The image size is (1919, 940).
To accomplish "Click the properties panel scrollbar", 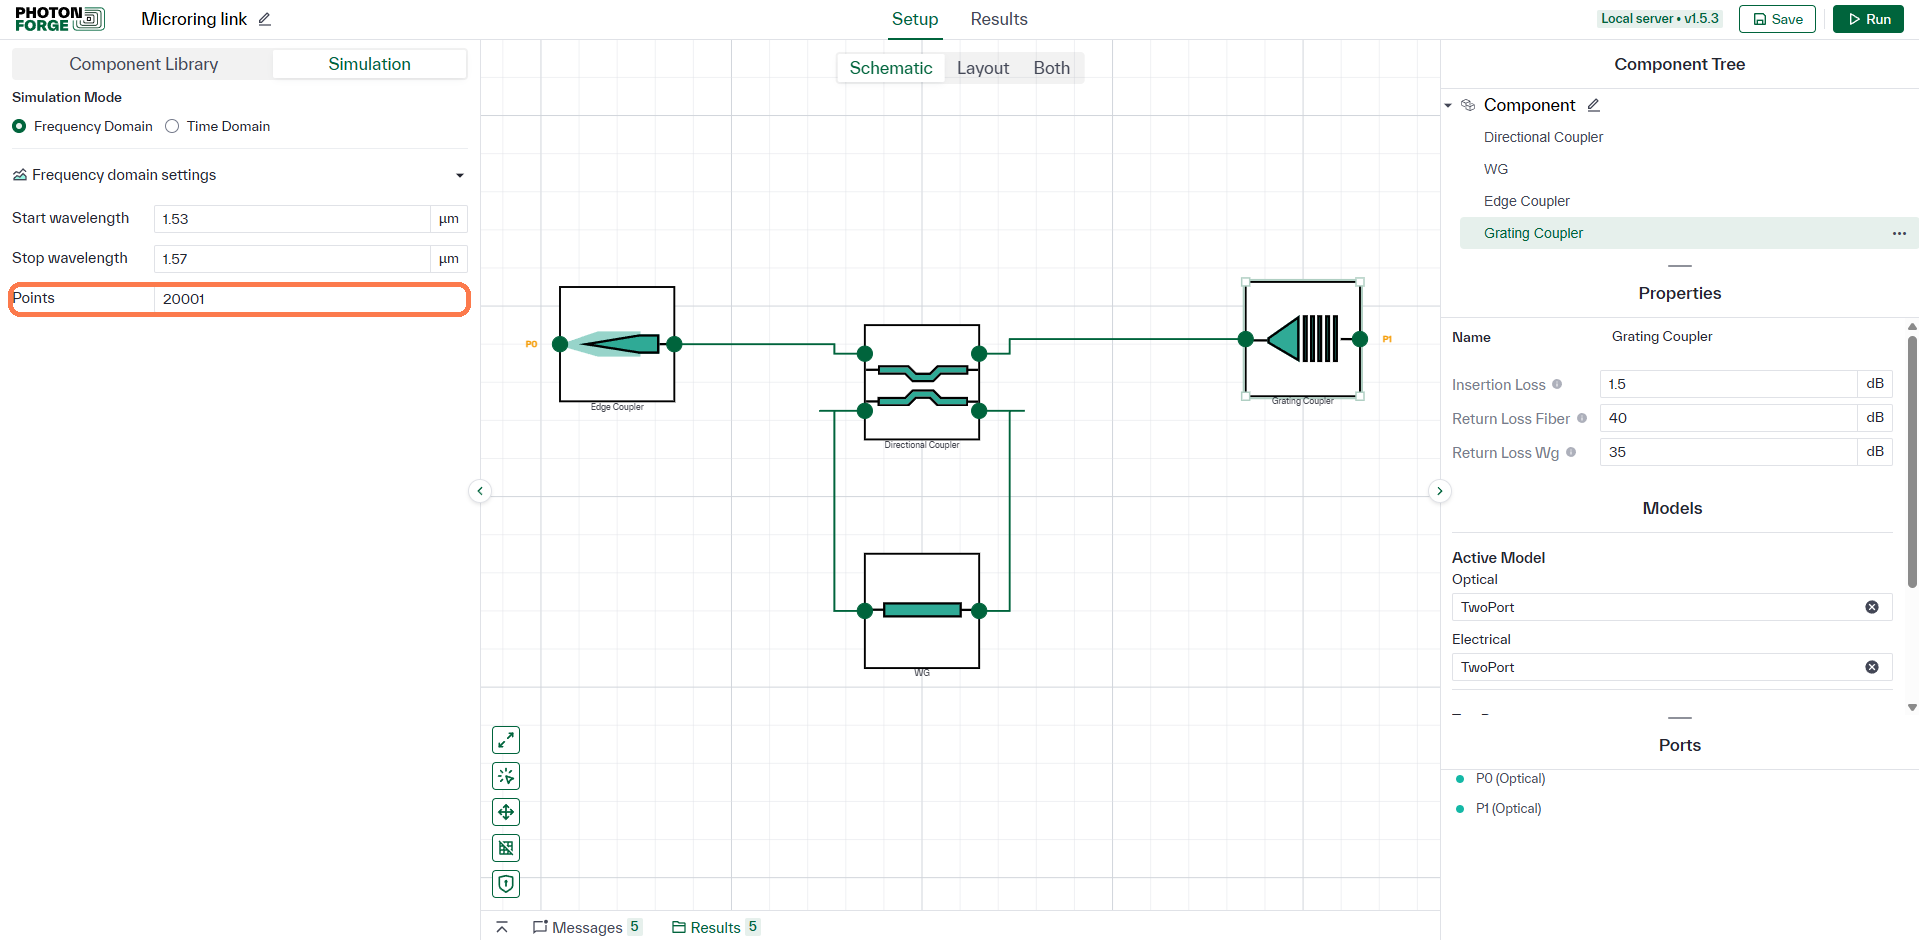I will click(1912, 462).
